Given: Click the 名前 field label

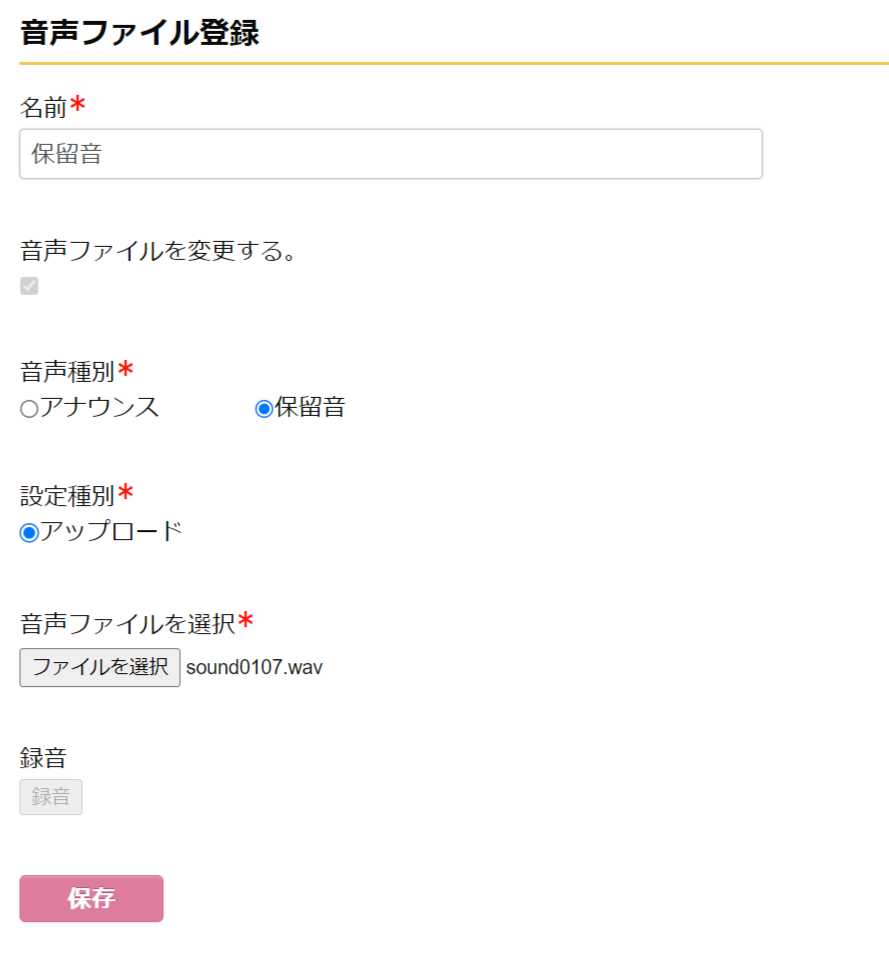Looking at the screenshot, I should 43,108.
